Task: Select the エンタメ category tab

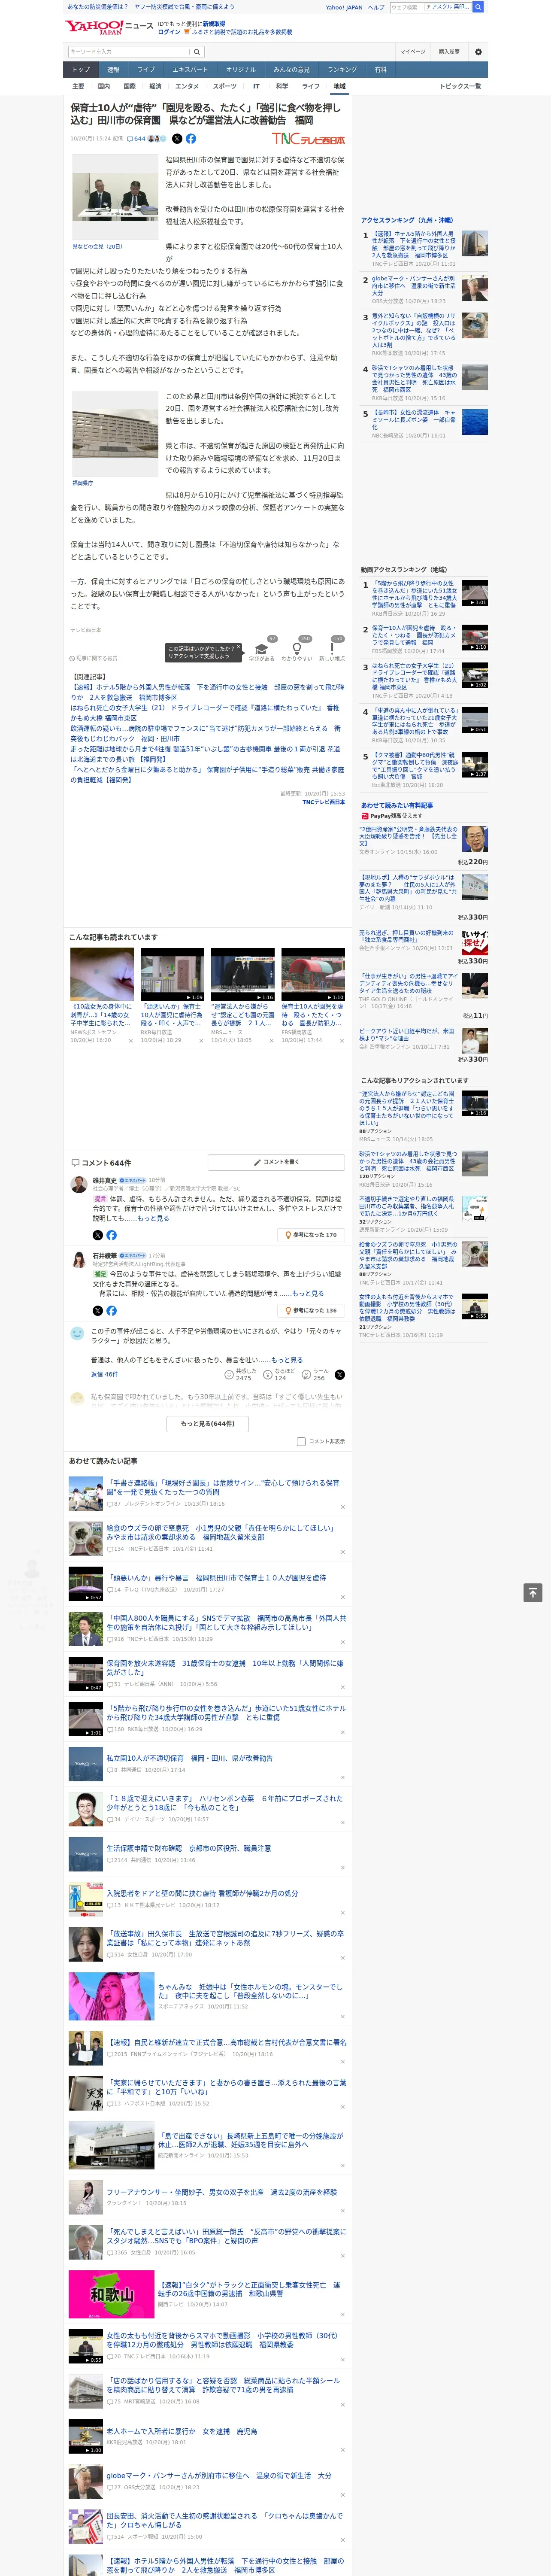Action: (187, 86)
